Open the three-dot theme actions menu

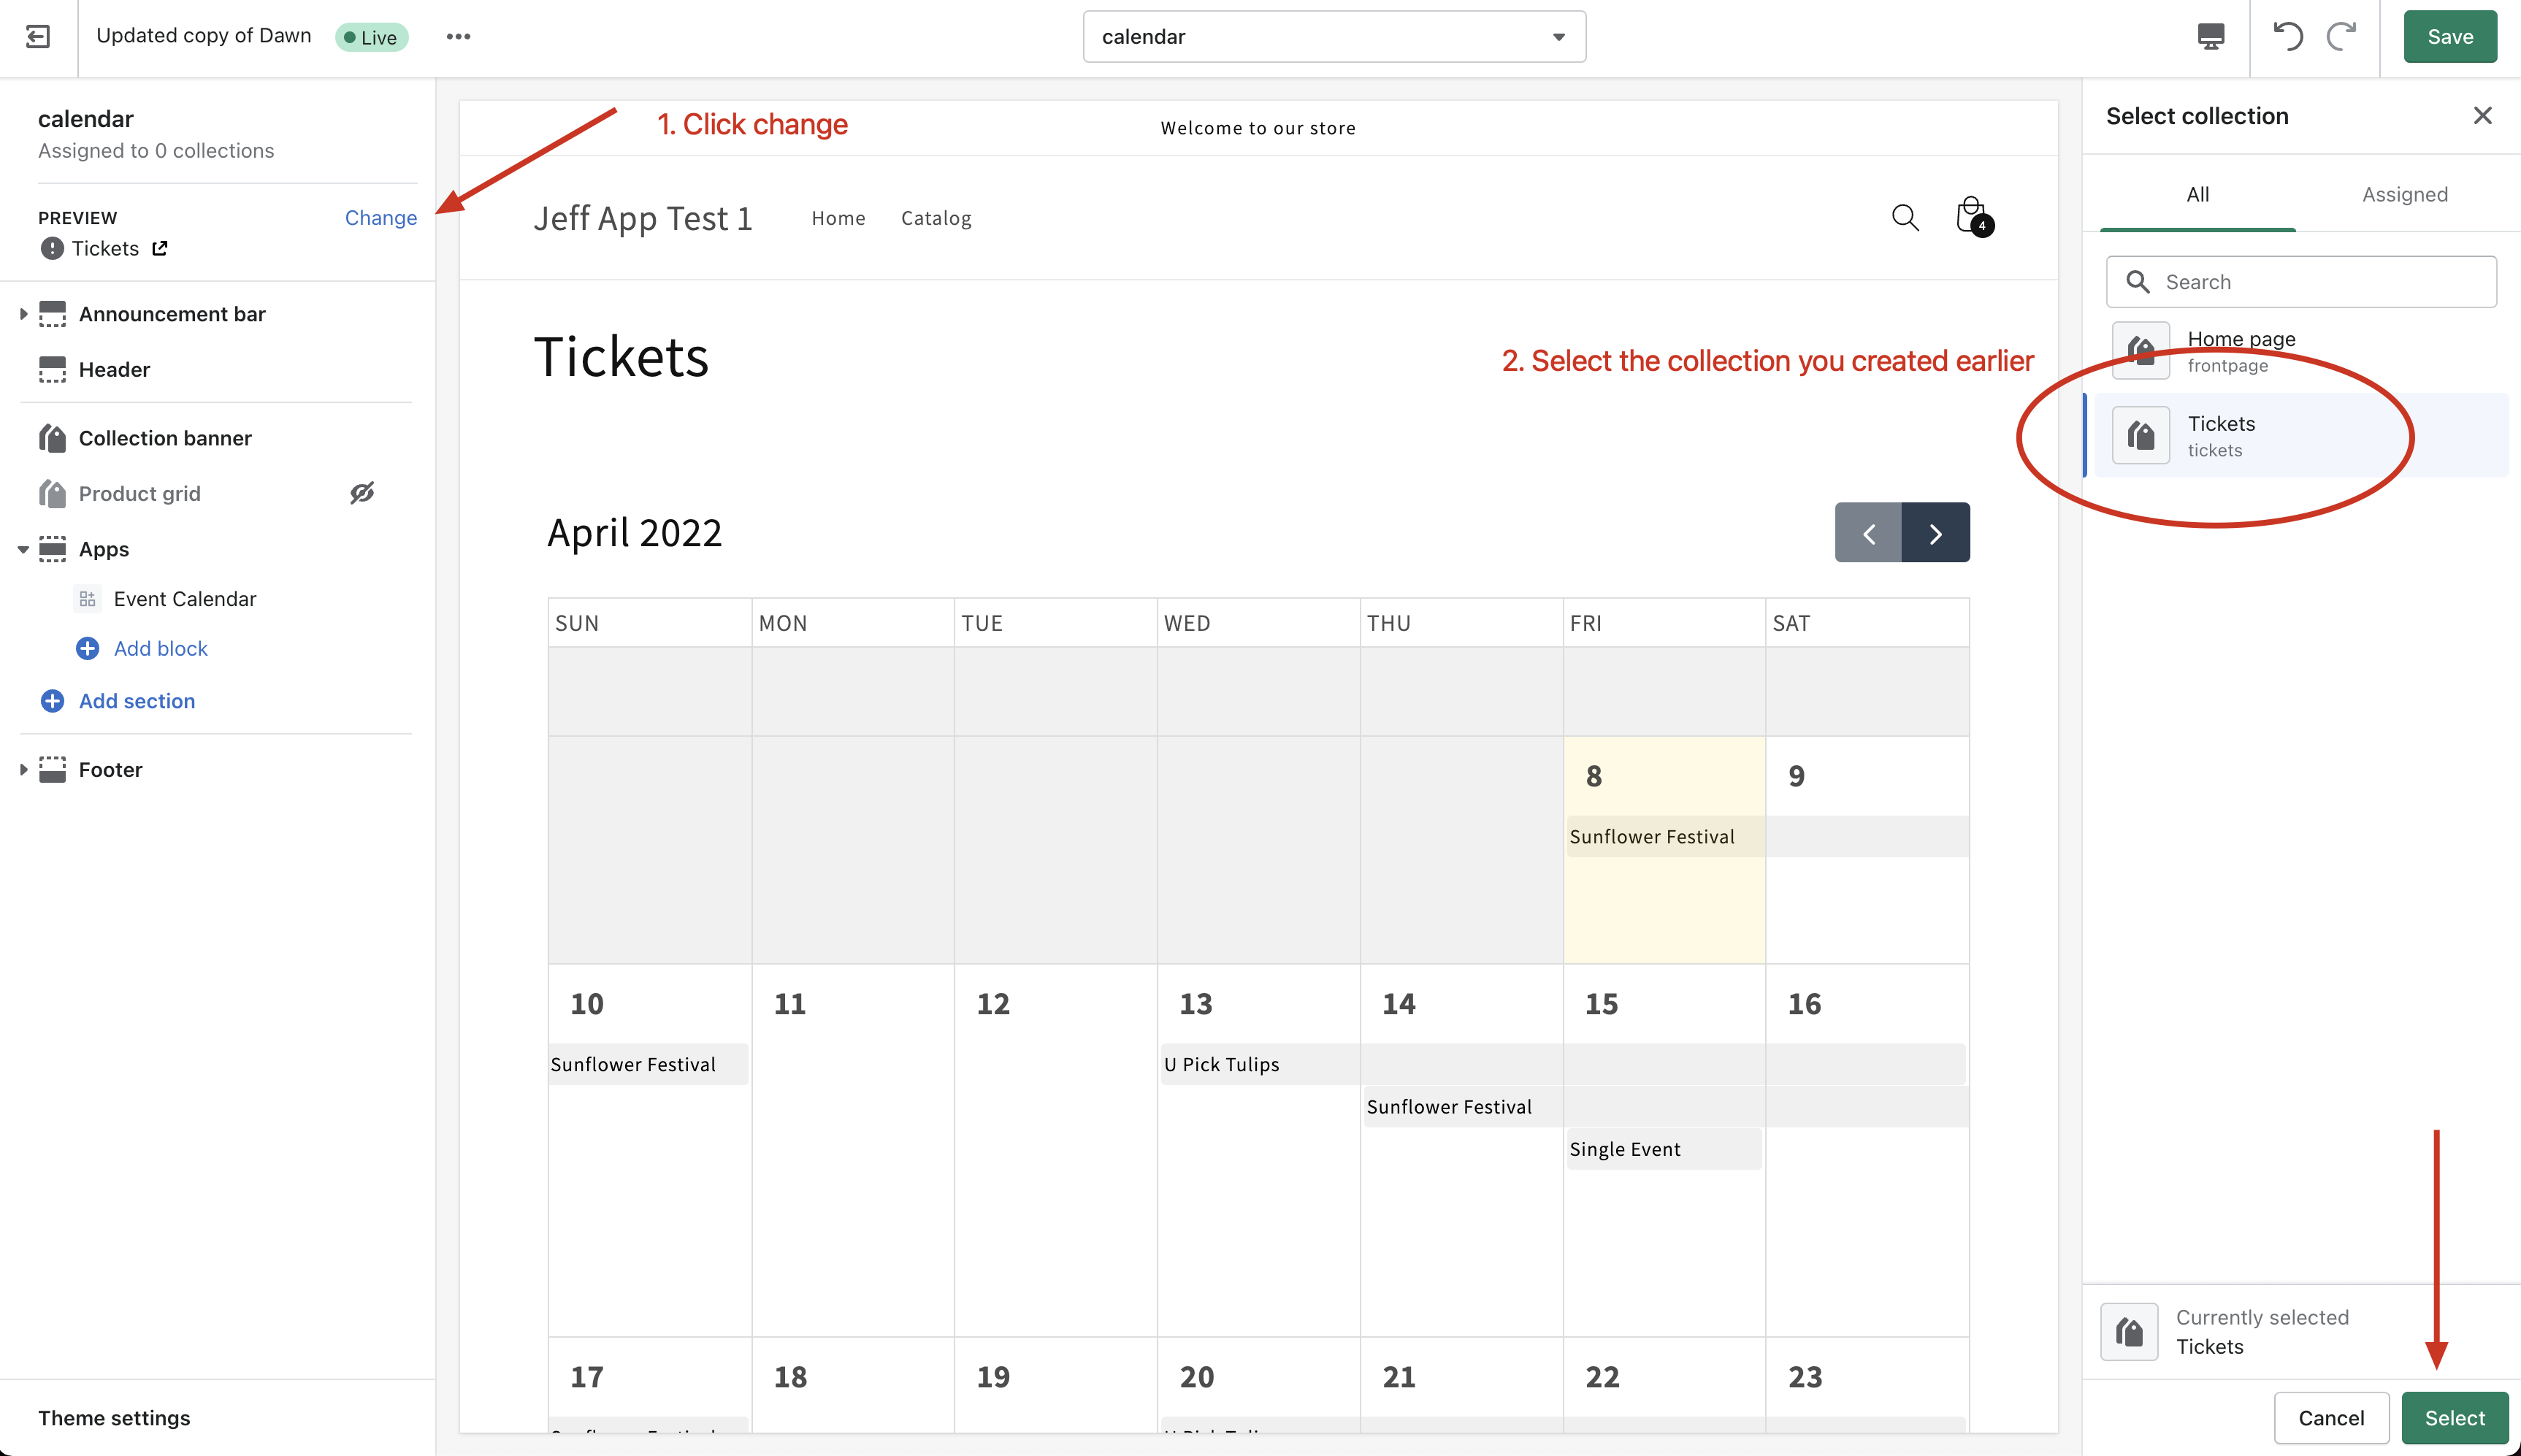tap(458, 37)
